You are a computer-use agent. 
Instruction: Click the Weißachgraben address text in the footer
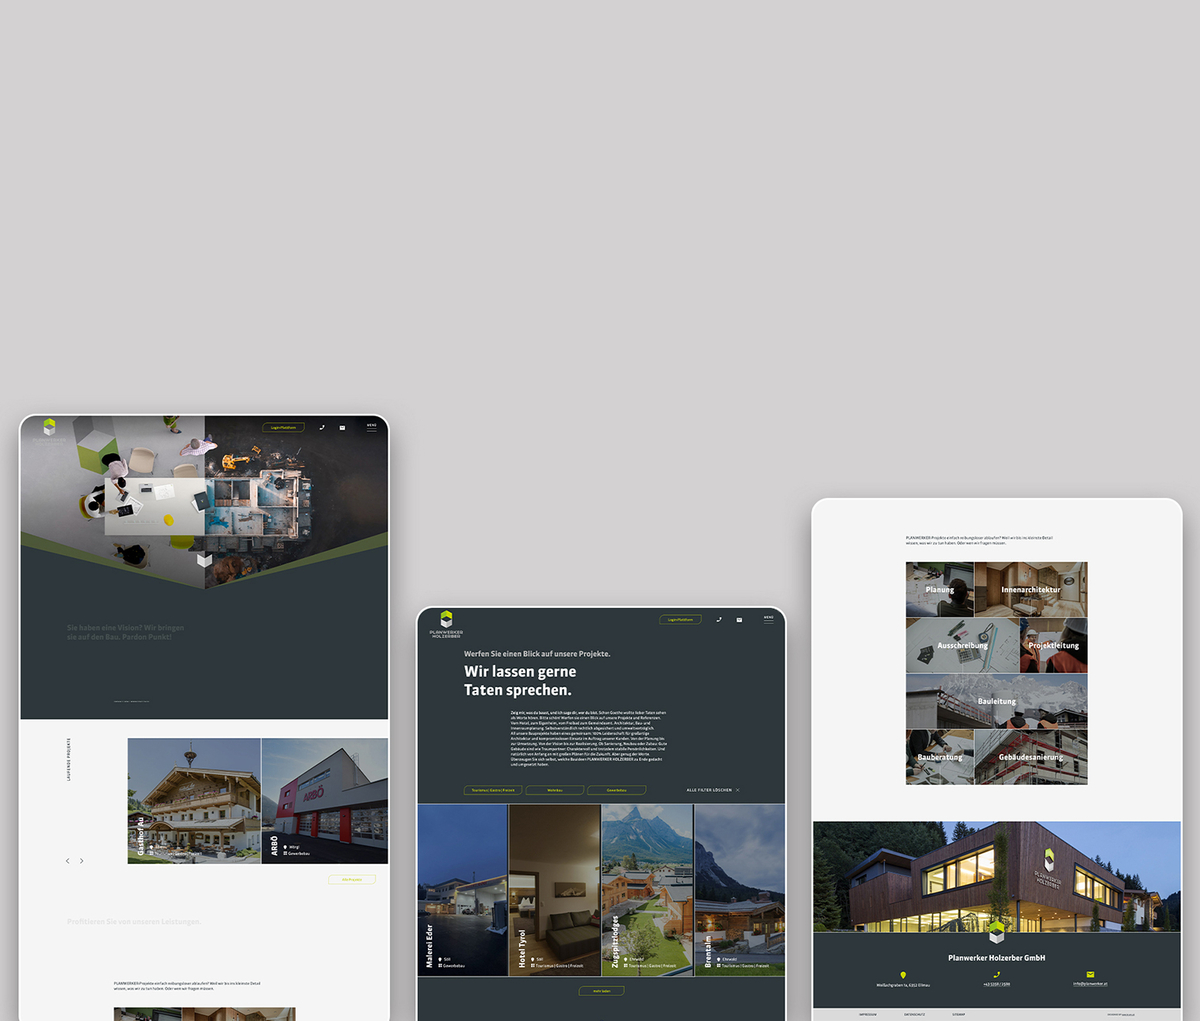(x=903, y=985)
